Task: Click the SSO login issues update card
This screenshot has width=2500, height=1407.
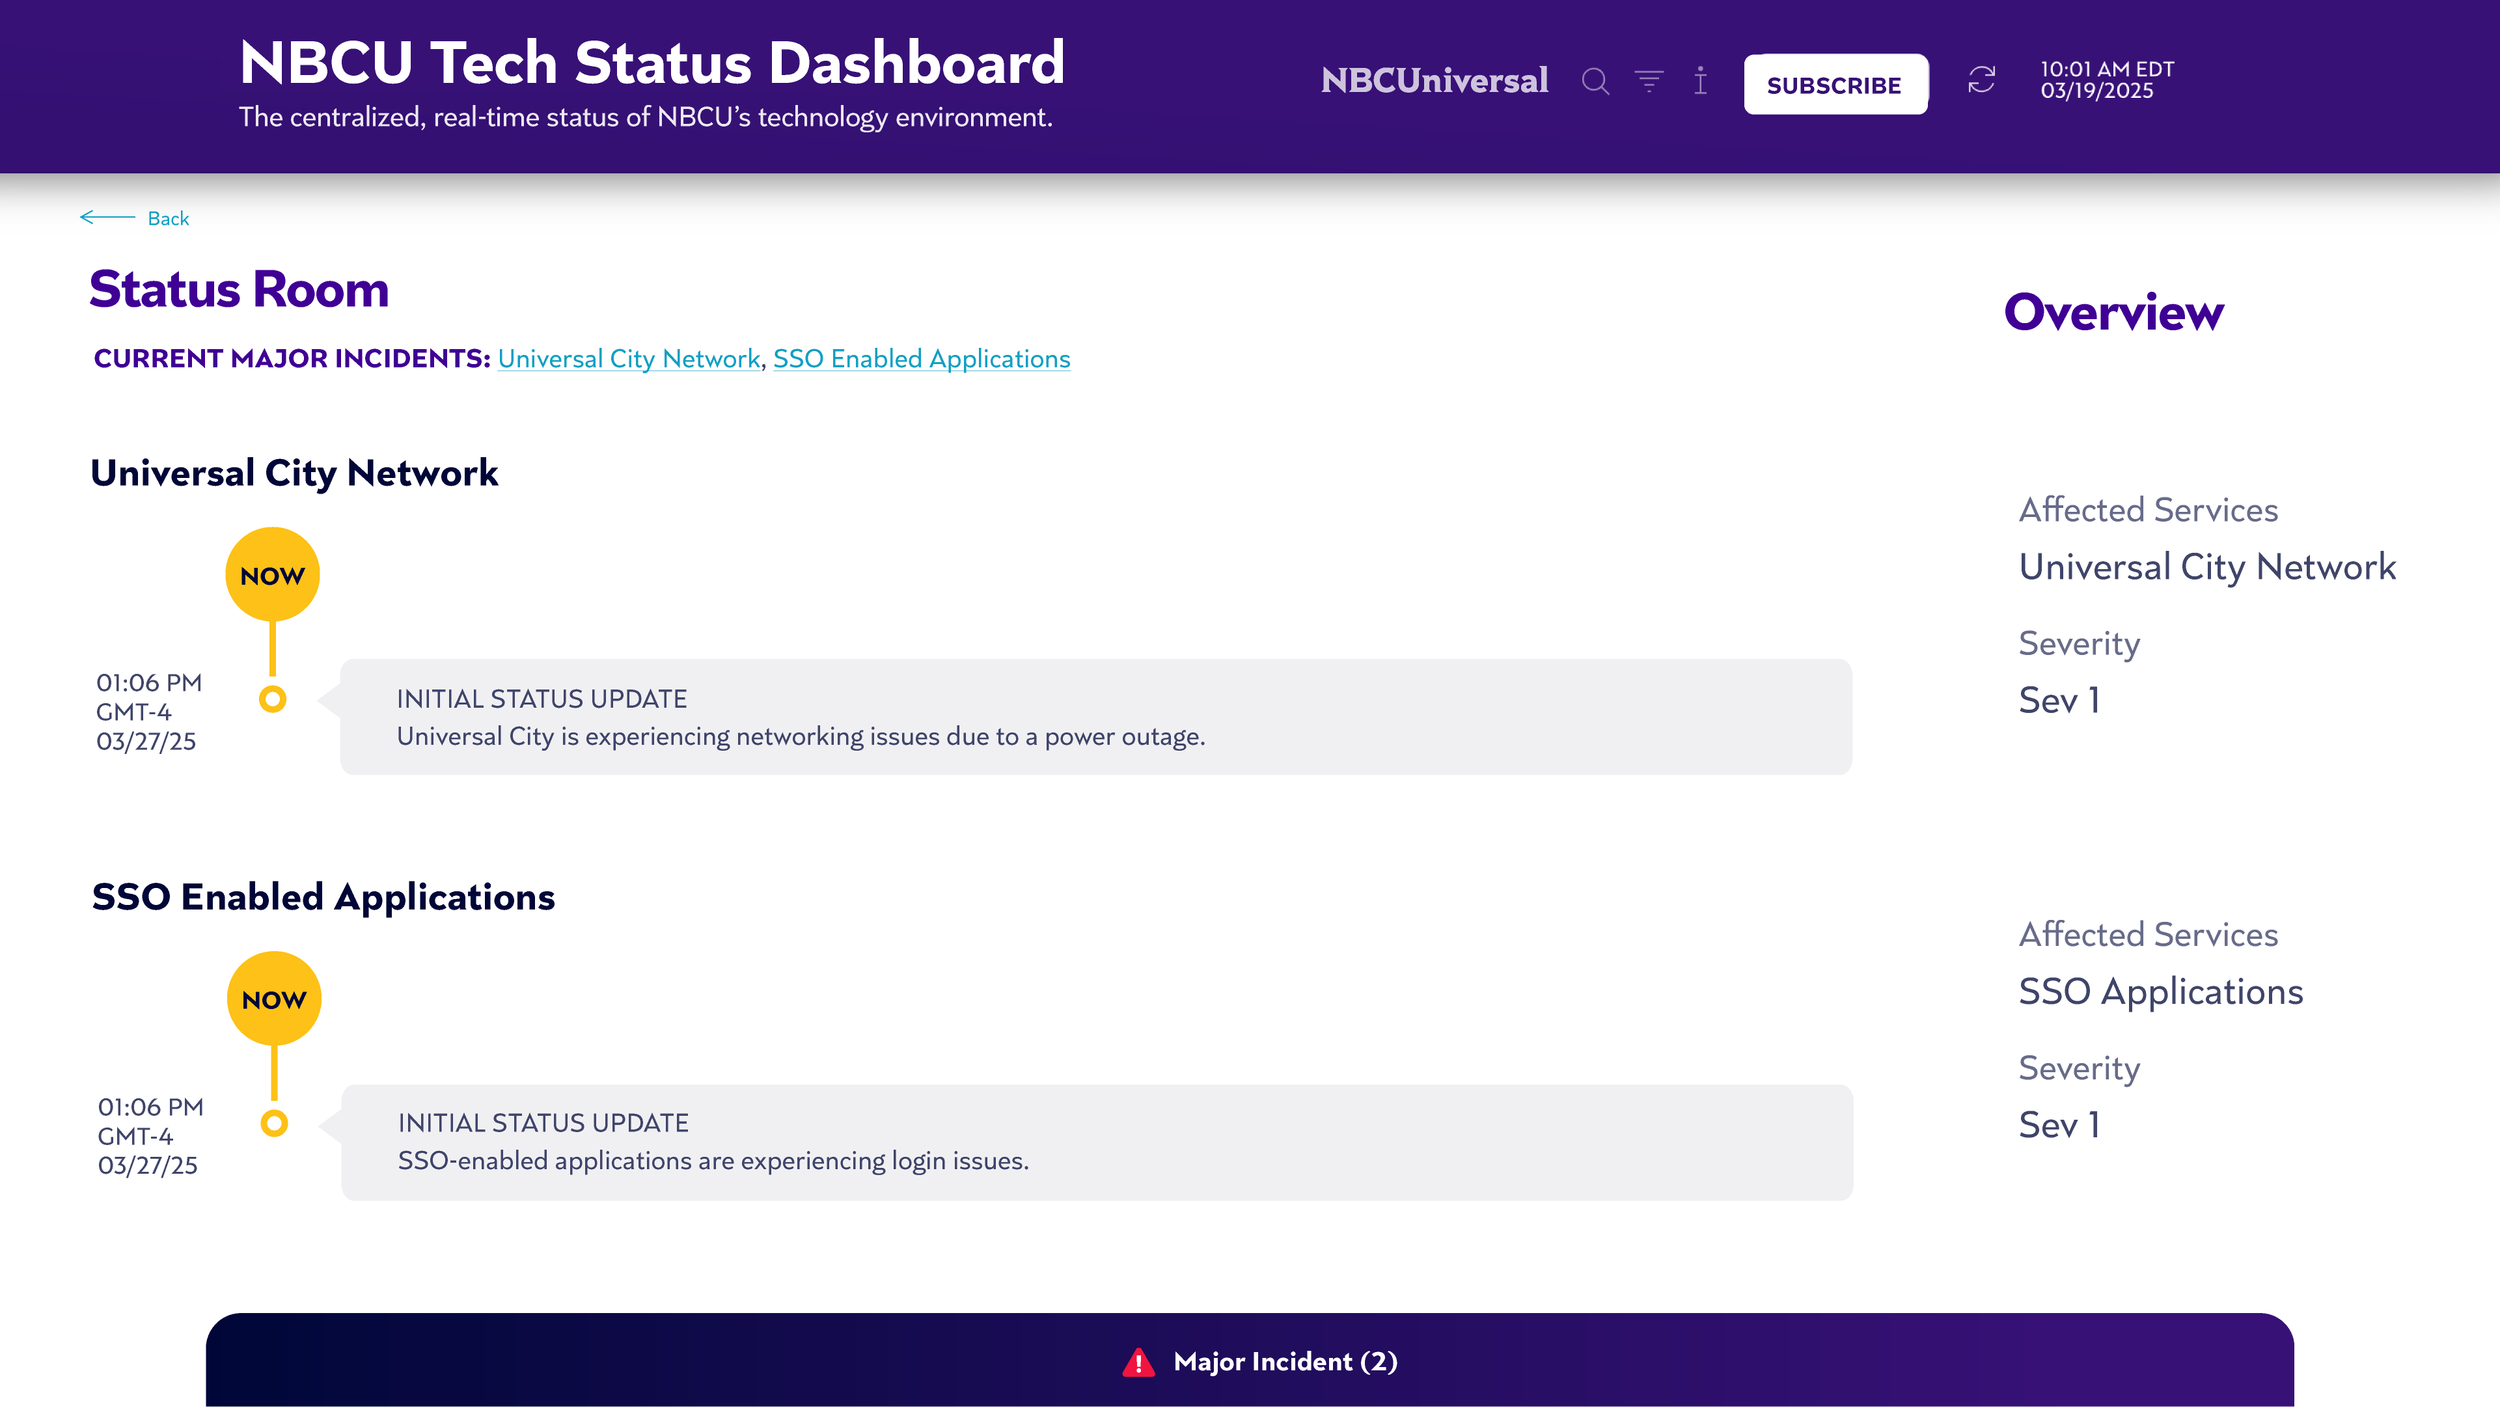Action: click(1096, 1142)
